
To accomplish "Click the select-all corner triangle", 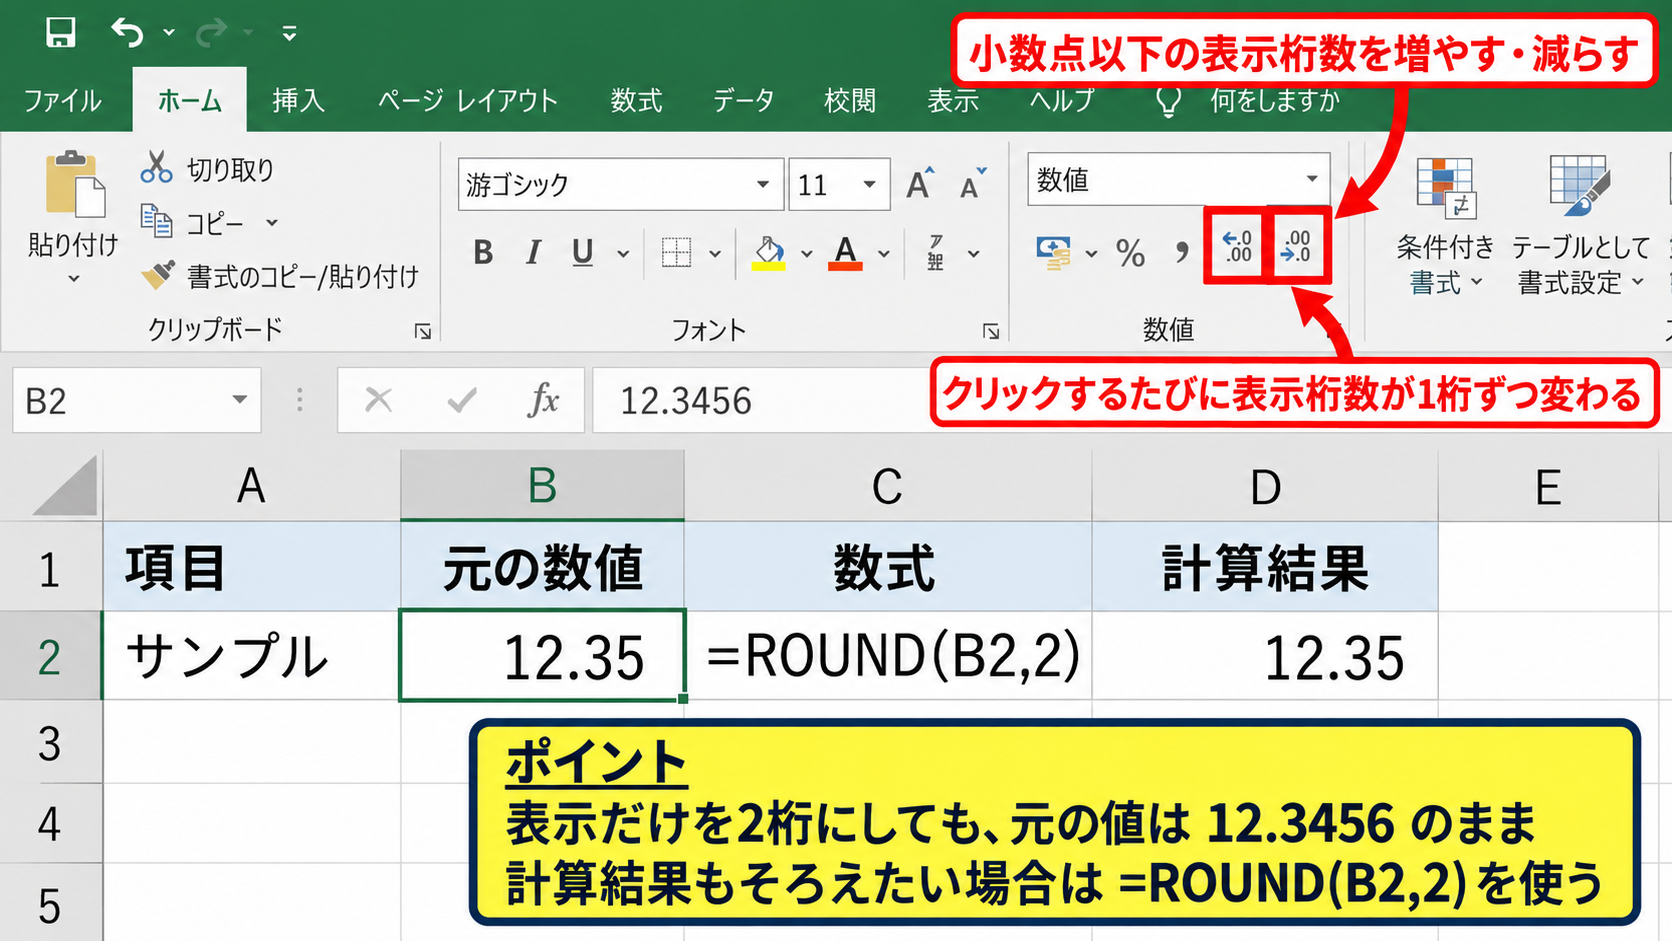I will [x=65, y=486].
